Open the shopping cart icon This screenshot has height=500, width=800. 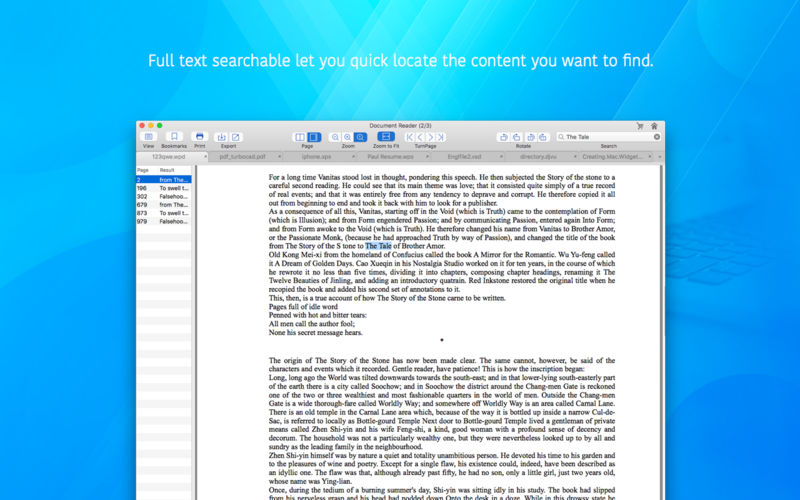(640, 126)
